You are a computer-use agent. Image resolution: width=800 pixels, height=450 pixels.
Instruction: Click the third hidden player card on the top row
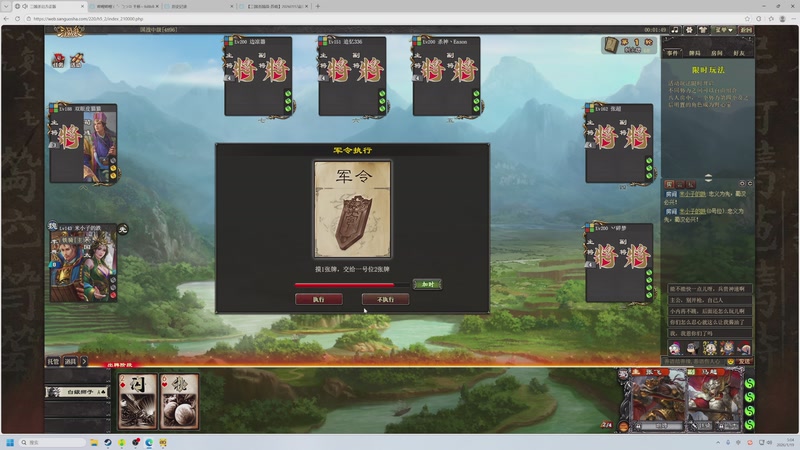coord(446,76)
